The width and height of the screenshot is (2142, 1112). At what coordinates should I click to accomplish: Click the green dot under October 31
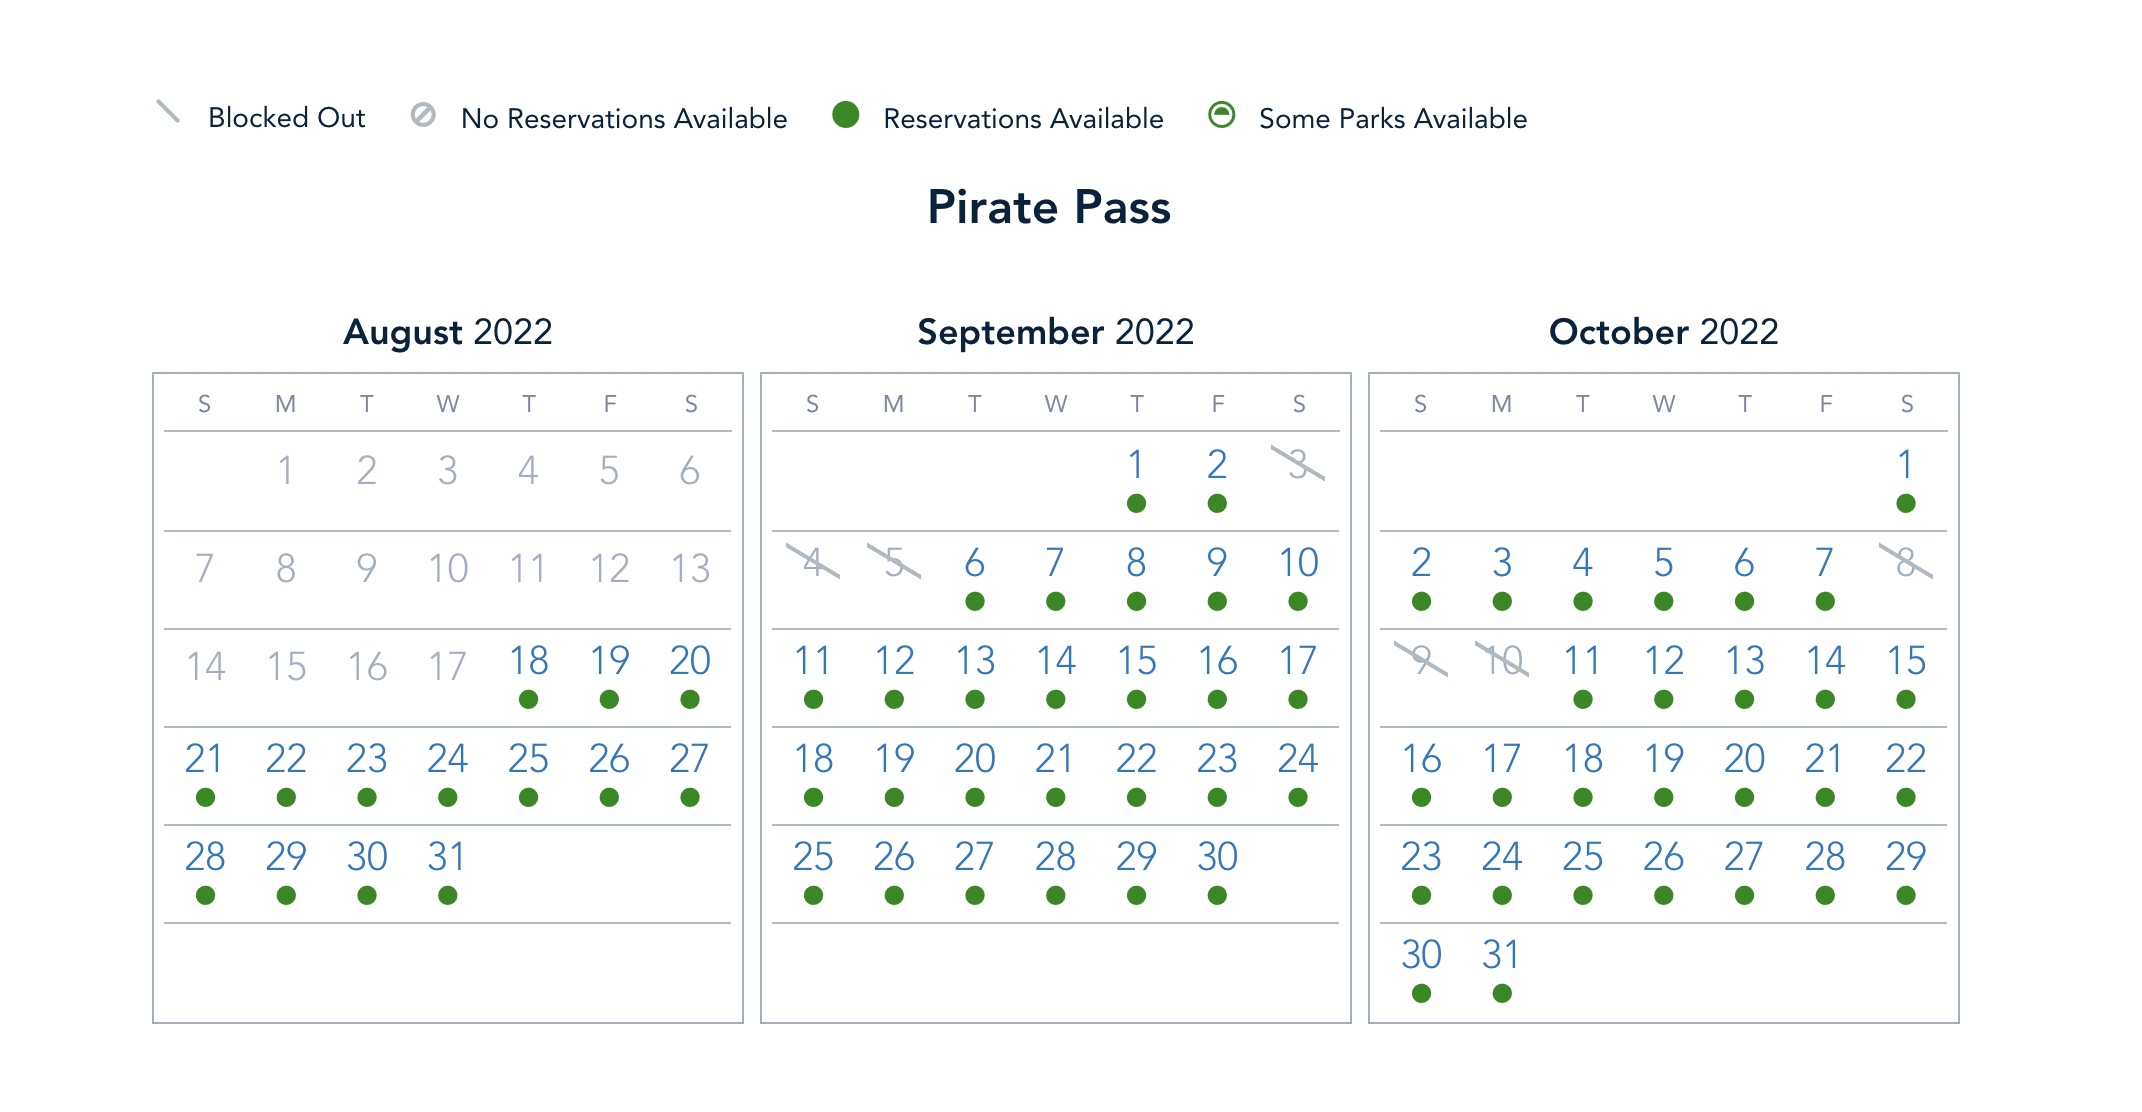click(1502, 993)
